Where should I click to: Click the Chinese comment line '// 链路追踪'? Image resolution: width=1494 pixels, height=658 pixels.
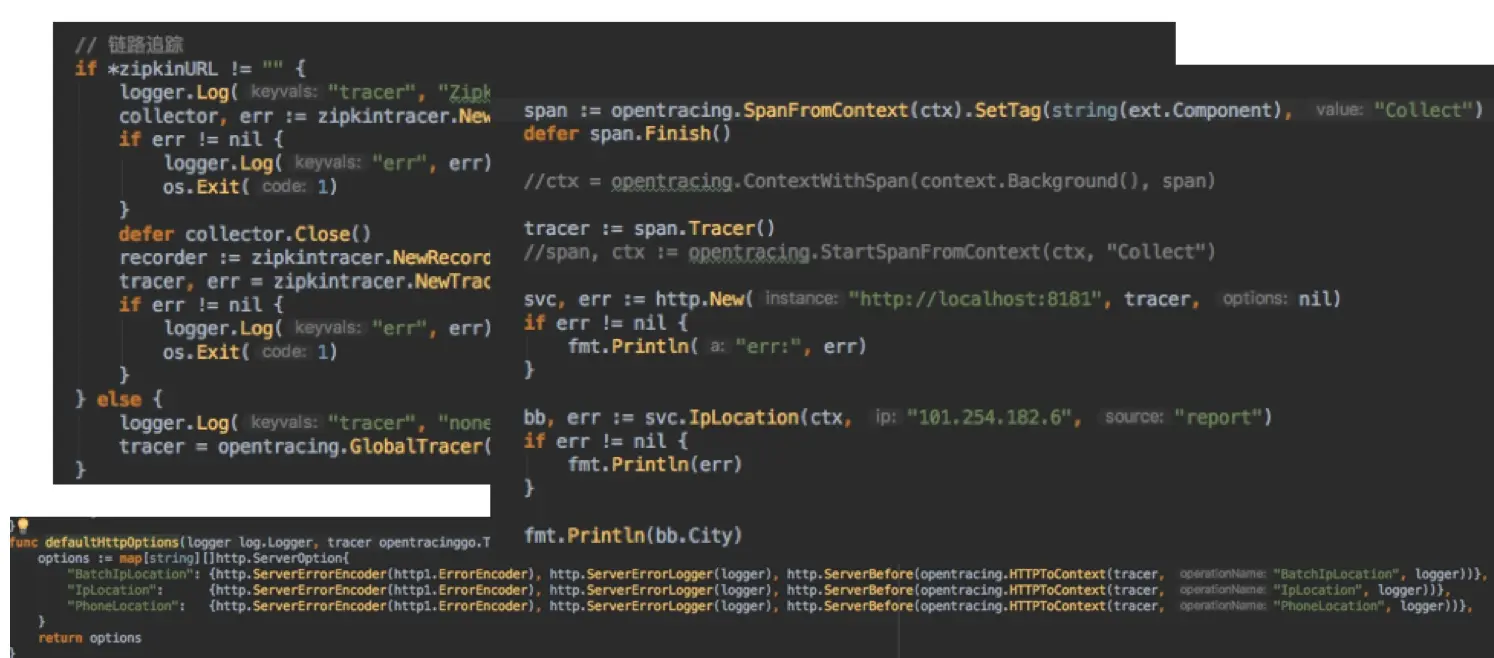coord(129,46)
